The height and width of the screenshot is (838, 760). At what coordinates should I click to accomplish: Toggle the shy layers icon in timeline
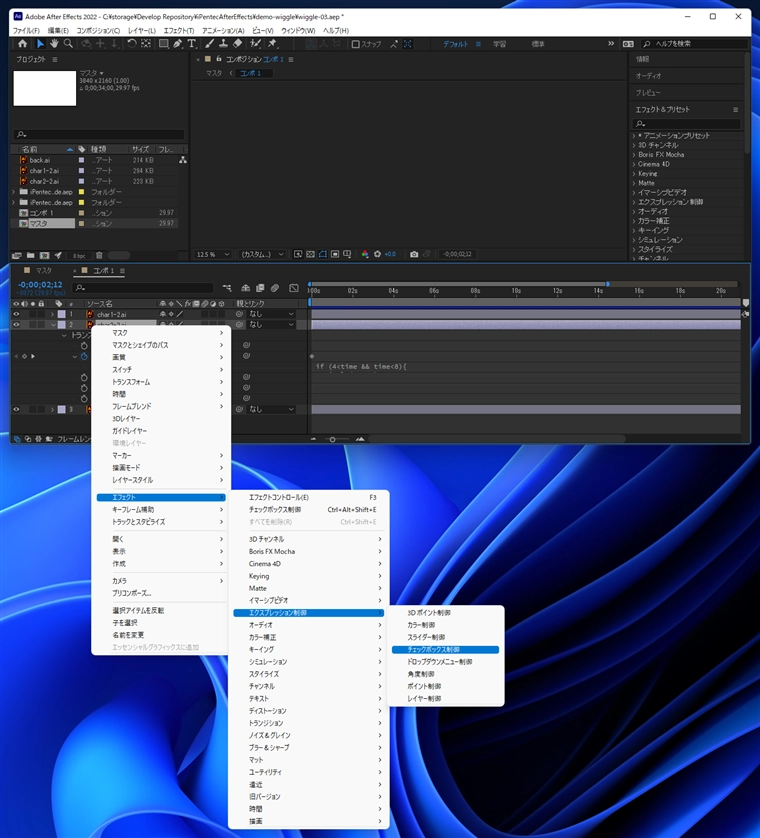[245, 288]
